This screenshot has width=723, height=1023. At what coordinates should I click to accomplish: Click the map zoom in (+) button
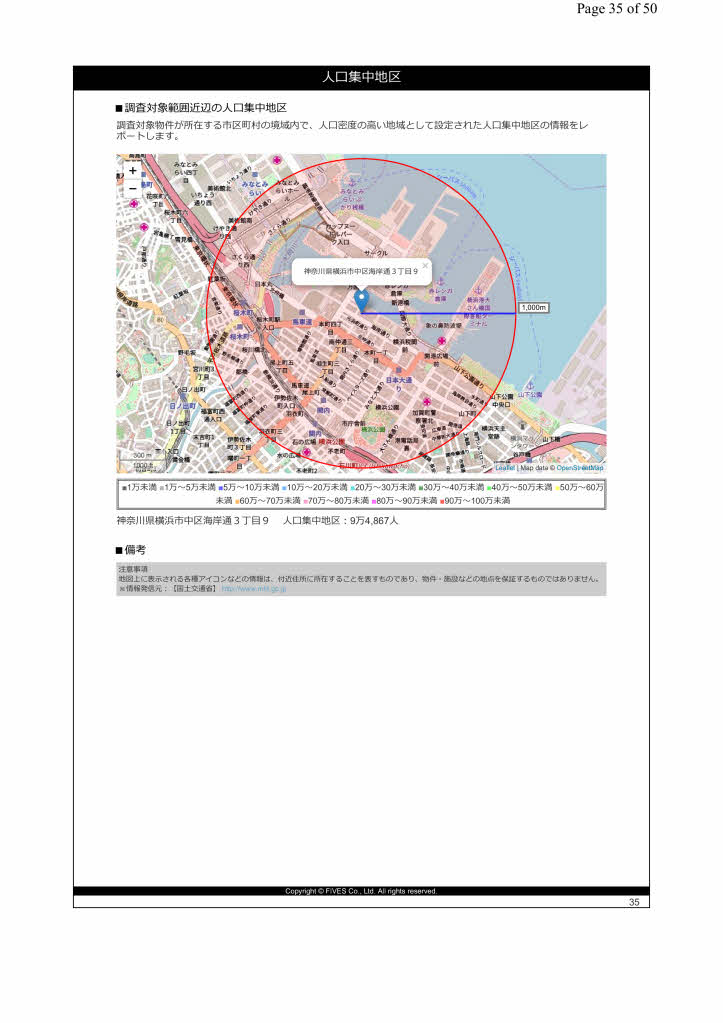point(132,170)
